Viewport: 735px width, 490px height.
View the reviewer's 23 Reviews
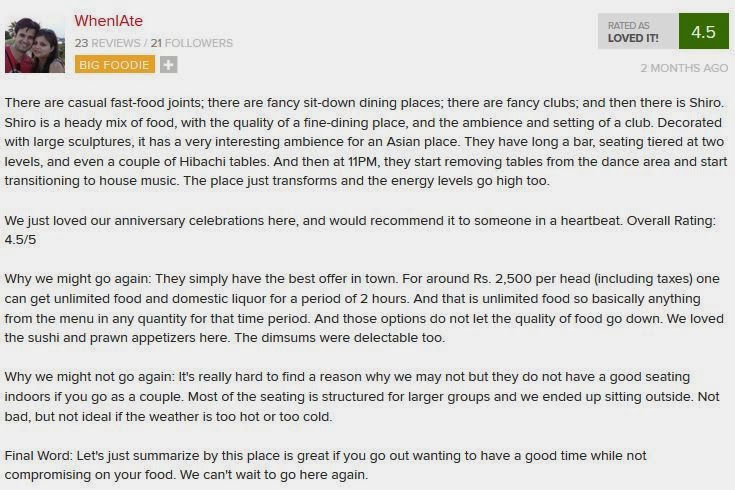tap(107, 43)
